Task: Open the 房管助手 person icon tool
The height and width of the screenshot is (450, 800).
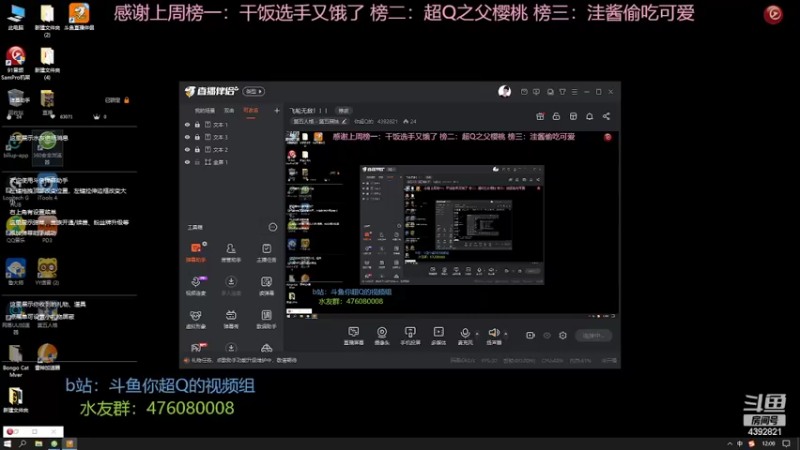Action: [231, 253]
